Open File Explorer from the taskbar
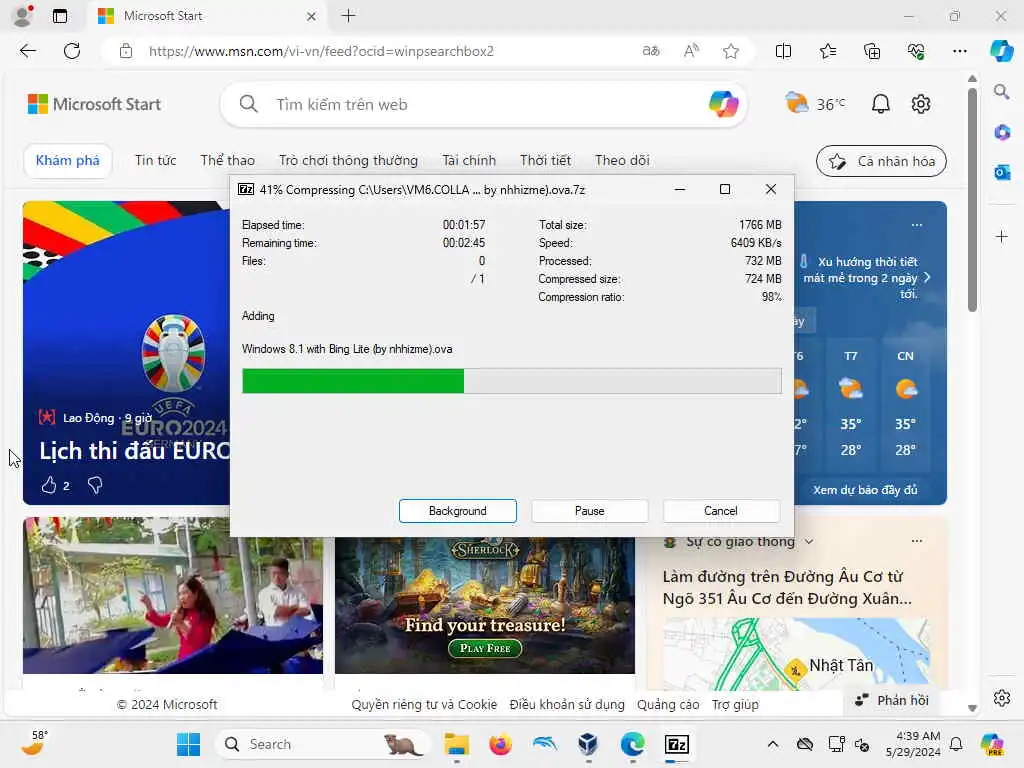This screenshot has height=768, width=1024. 456,744
